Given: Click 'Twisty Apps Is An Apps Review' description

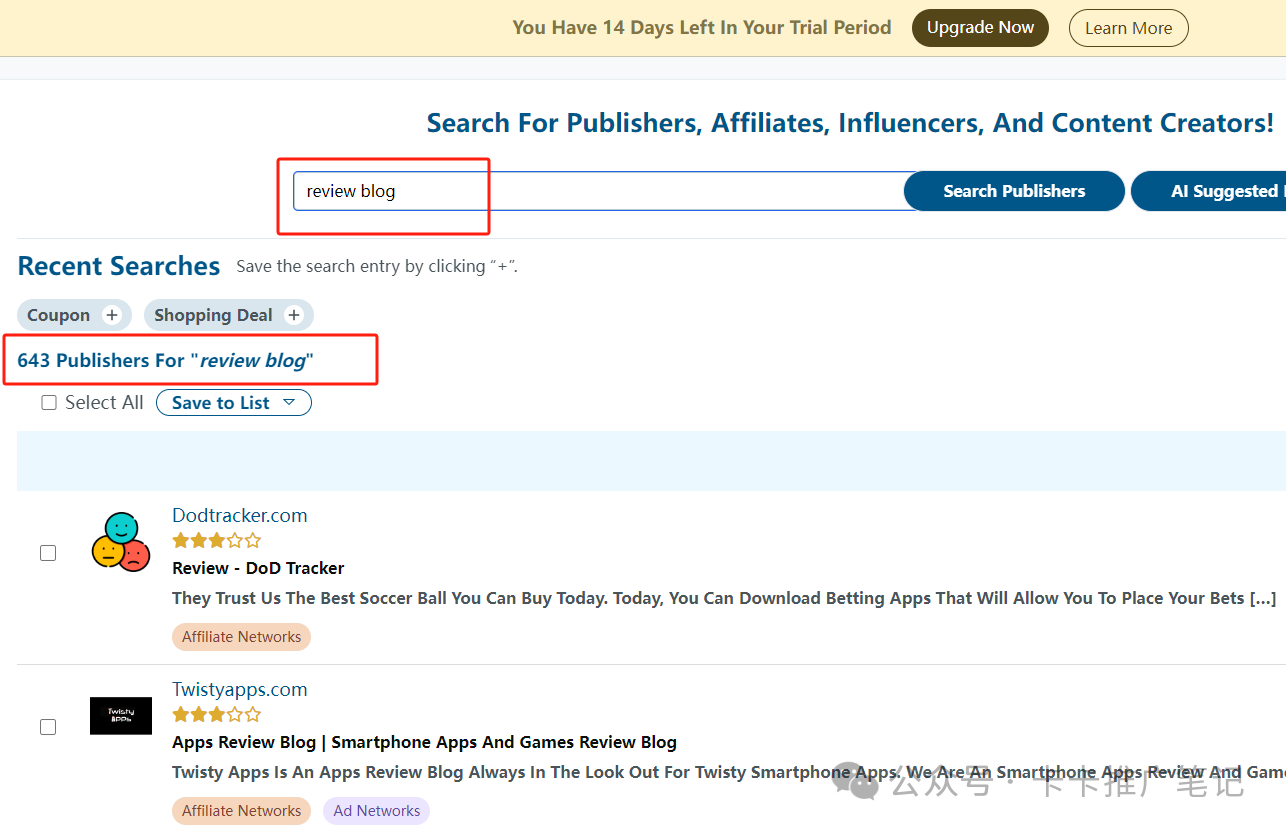Looking at the screenshot, I should tap(728, 772).
